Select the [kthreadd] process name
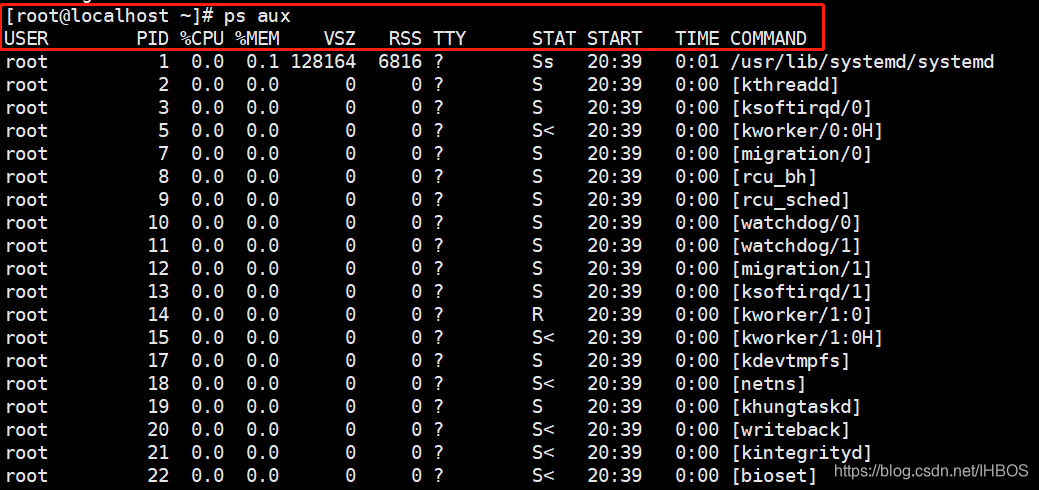Viewport: 1039px width, 490px height. [785, 85]
